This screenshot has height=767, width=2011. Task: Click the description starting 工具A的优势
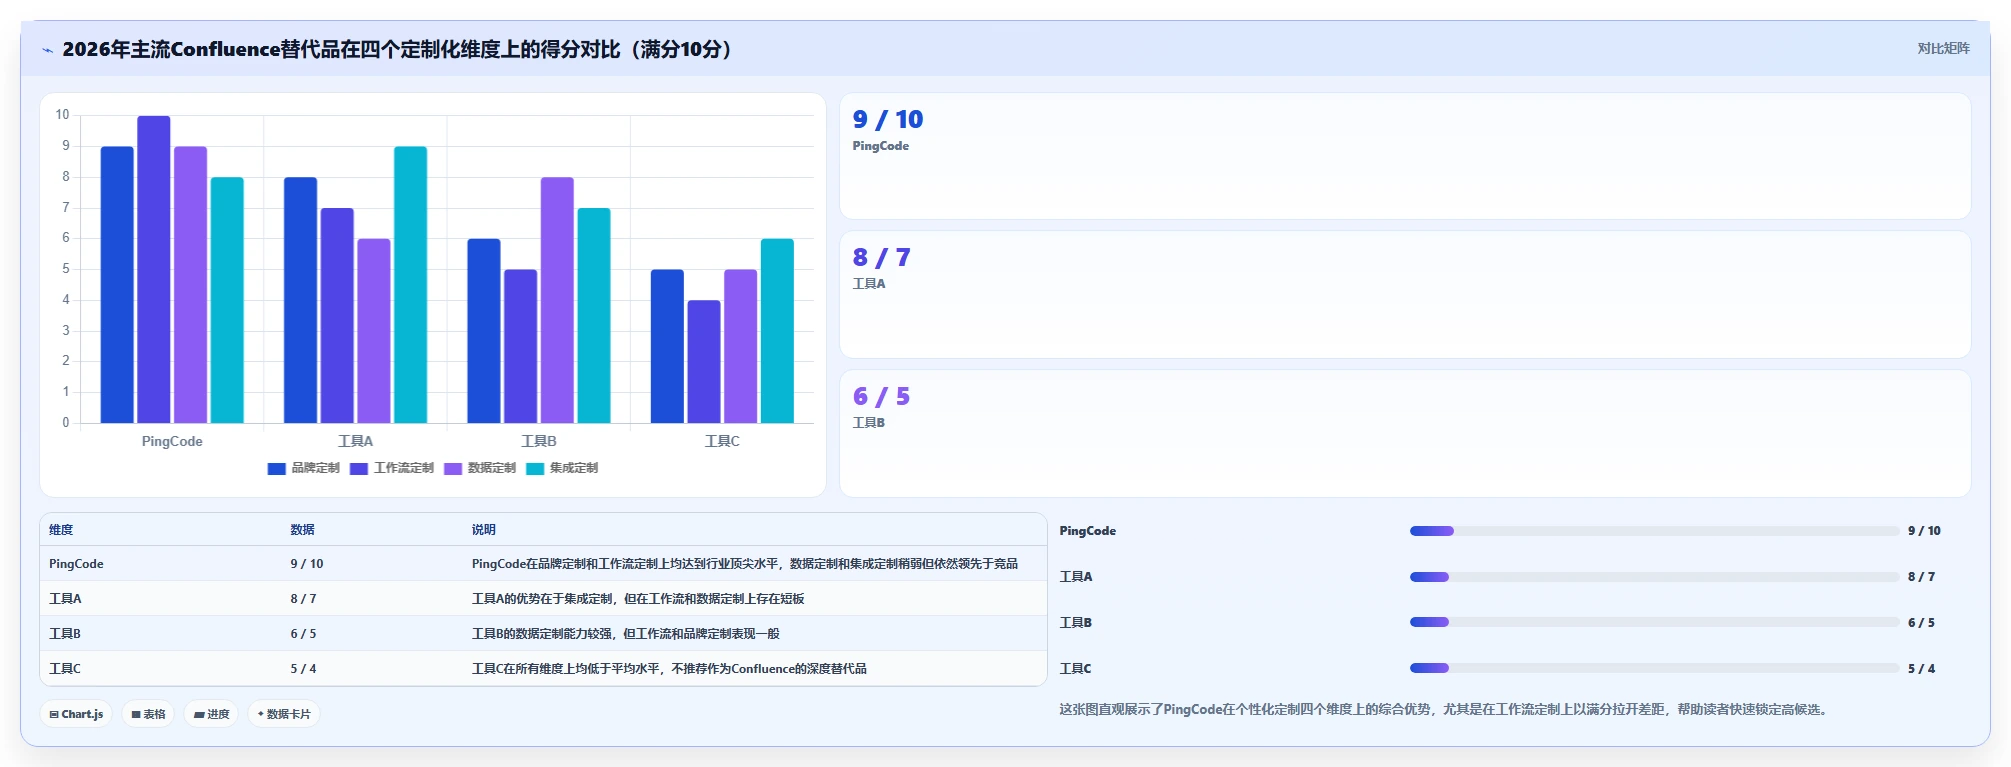click(x=638, y=599)
